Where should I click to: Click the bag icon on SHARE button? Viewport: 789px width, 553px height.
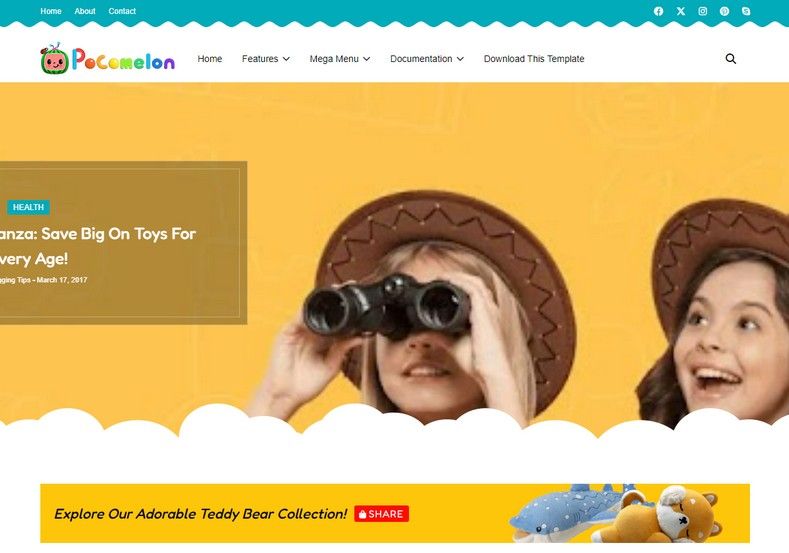point(362,514)
